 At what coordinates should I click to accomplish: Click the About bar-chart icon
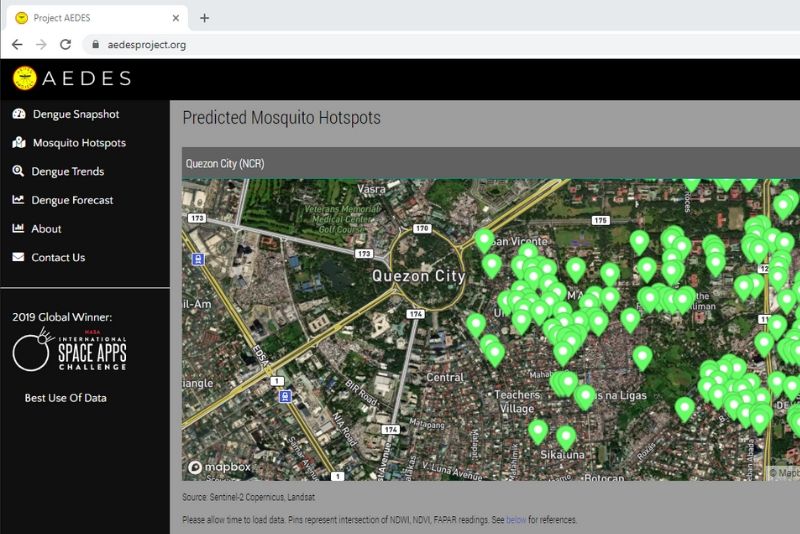click(18, 228)
